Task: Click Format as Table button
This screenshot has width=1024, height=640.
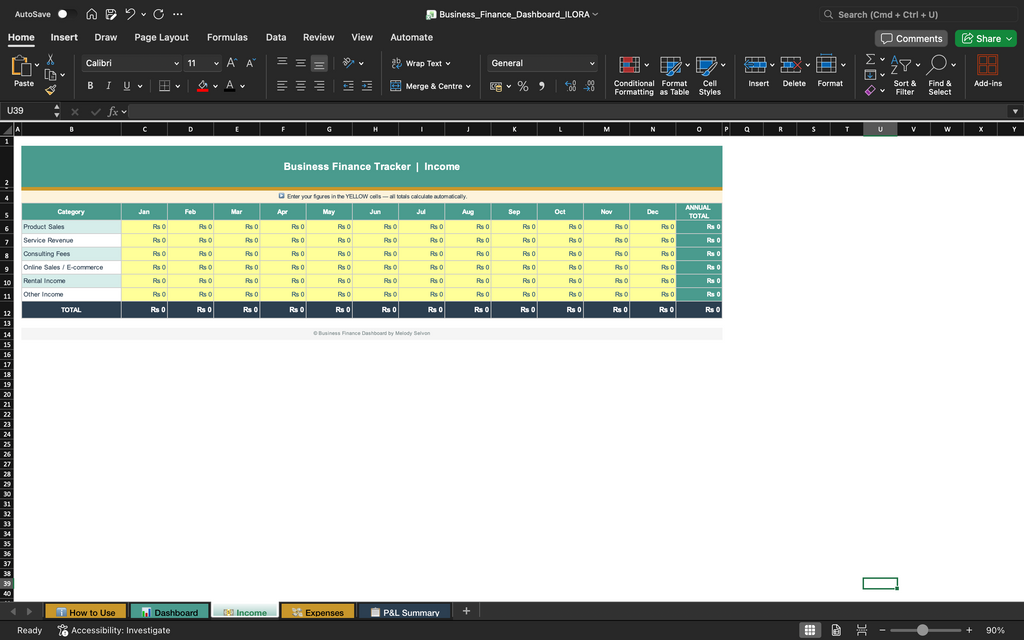Action: point(674,76)
